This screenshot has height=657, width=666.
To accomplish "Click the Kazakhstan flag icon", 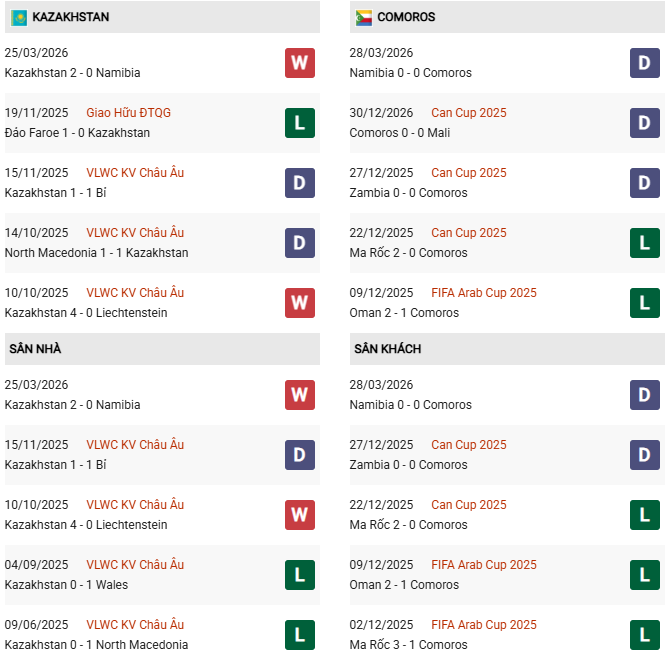I will point(19,17).
